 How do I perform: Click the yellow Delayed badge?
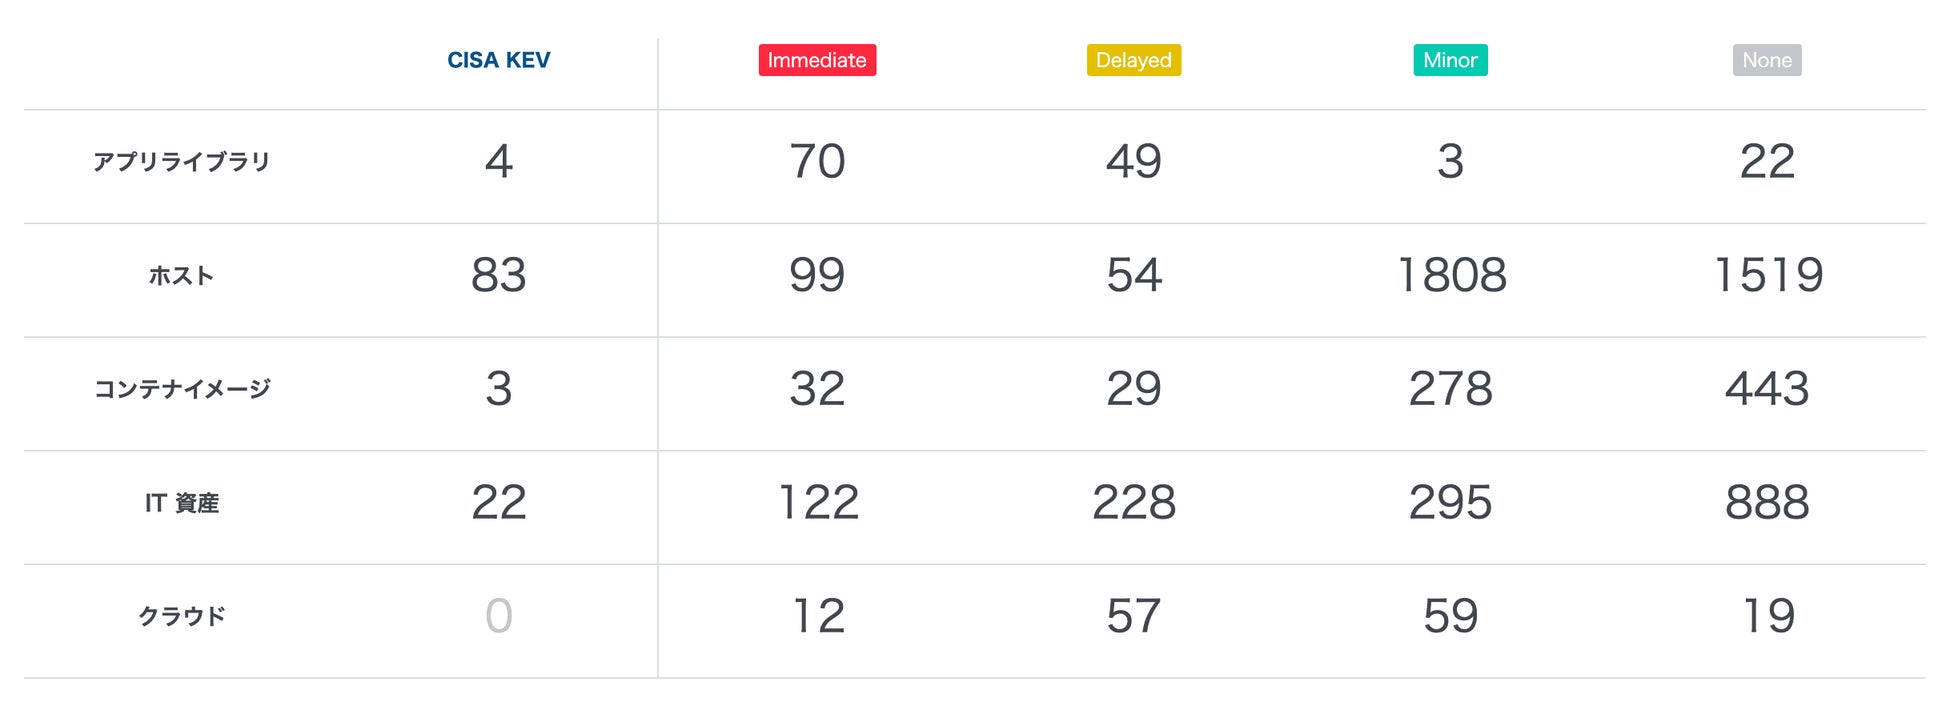[1133, 60]
